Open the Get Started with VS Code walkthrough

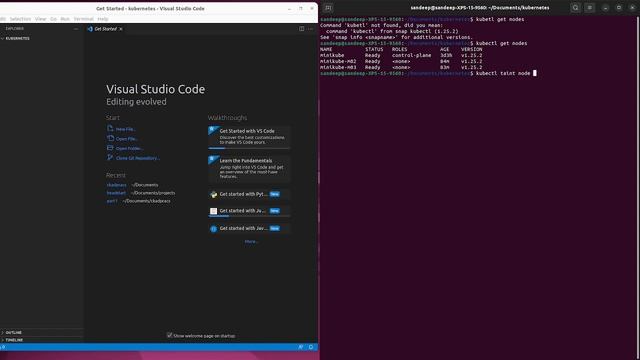click(249, 137)
